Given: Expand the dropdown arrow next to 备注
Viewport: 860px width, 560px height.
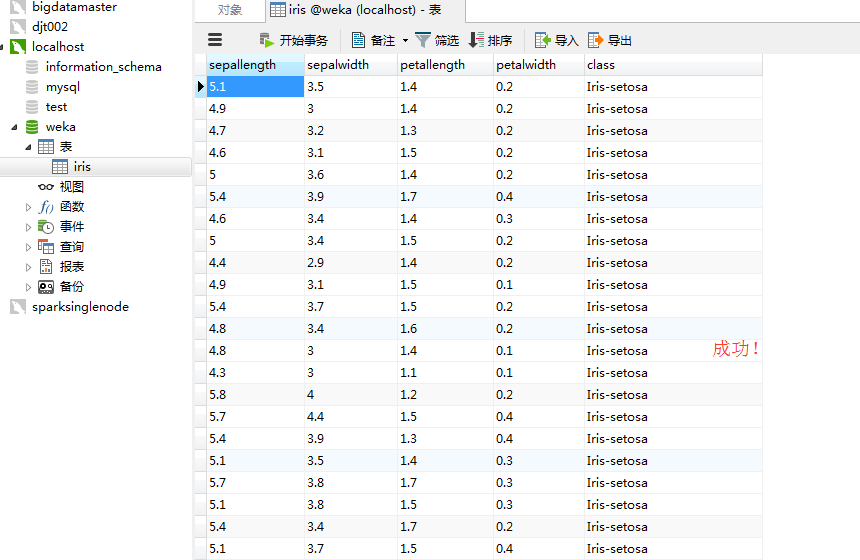Looking at the screenshot, I should (x=405, y=40).
